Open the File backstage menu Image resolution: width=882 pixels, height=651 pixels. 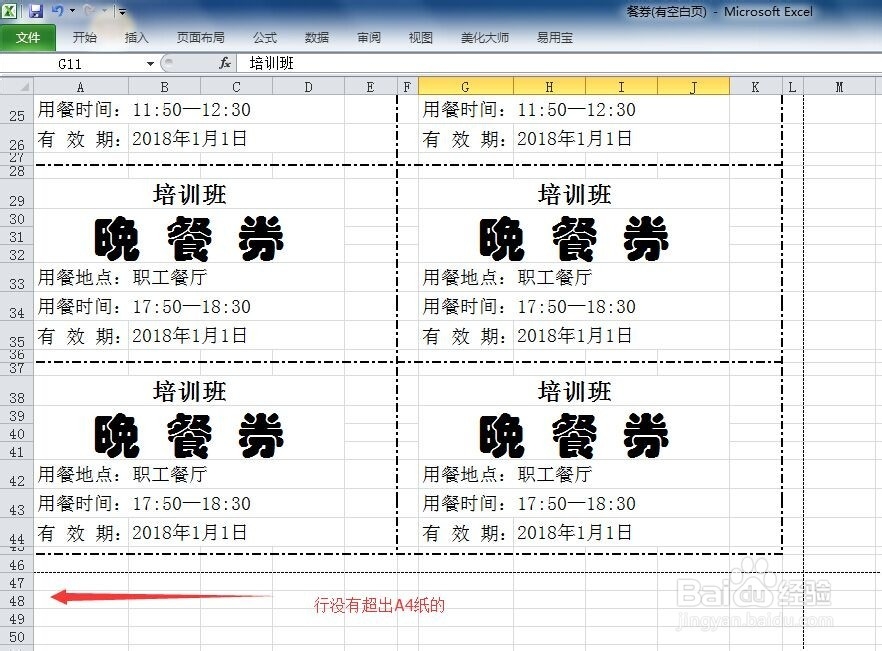[28, 37]
